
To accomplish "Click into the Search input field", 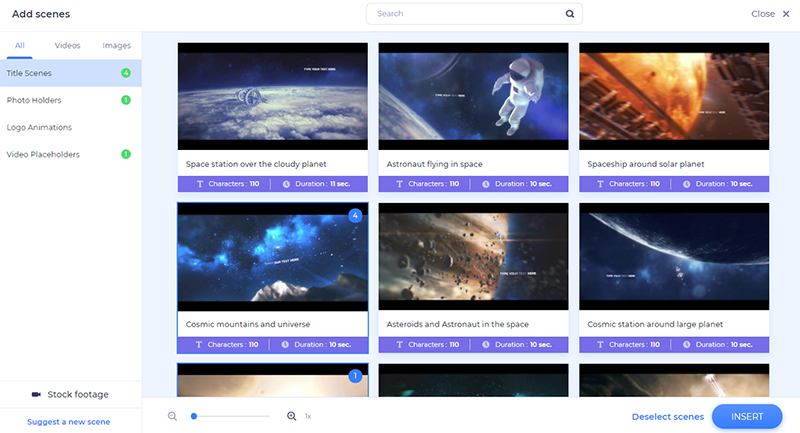I will pyautogui.click(x=465, y=14).
